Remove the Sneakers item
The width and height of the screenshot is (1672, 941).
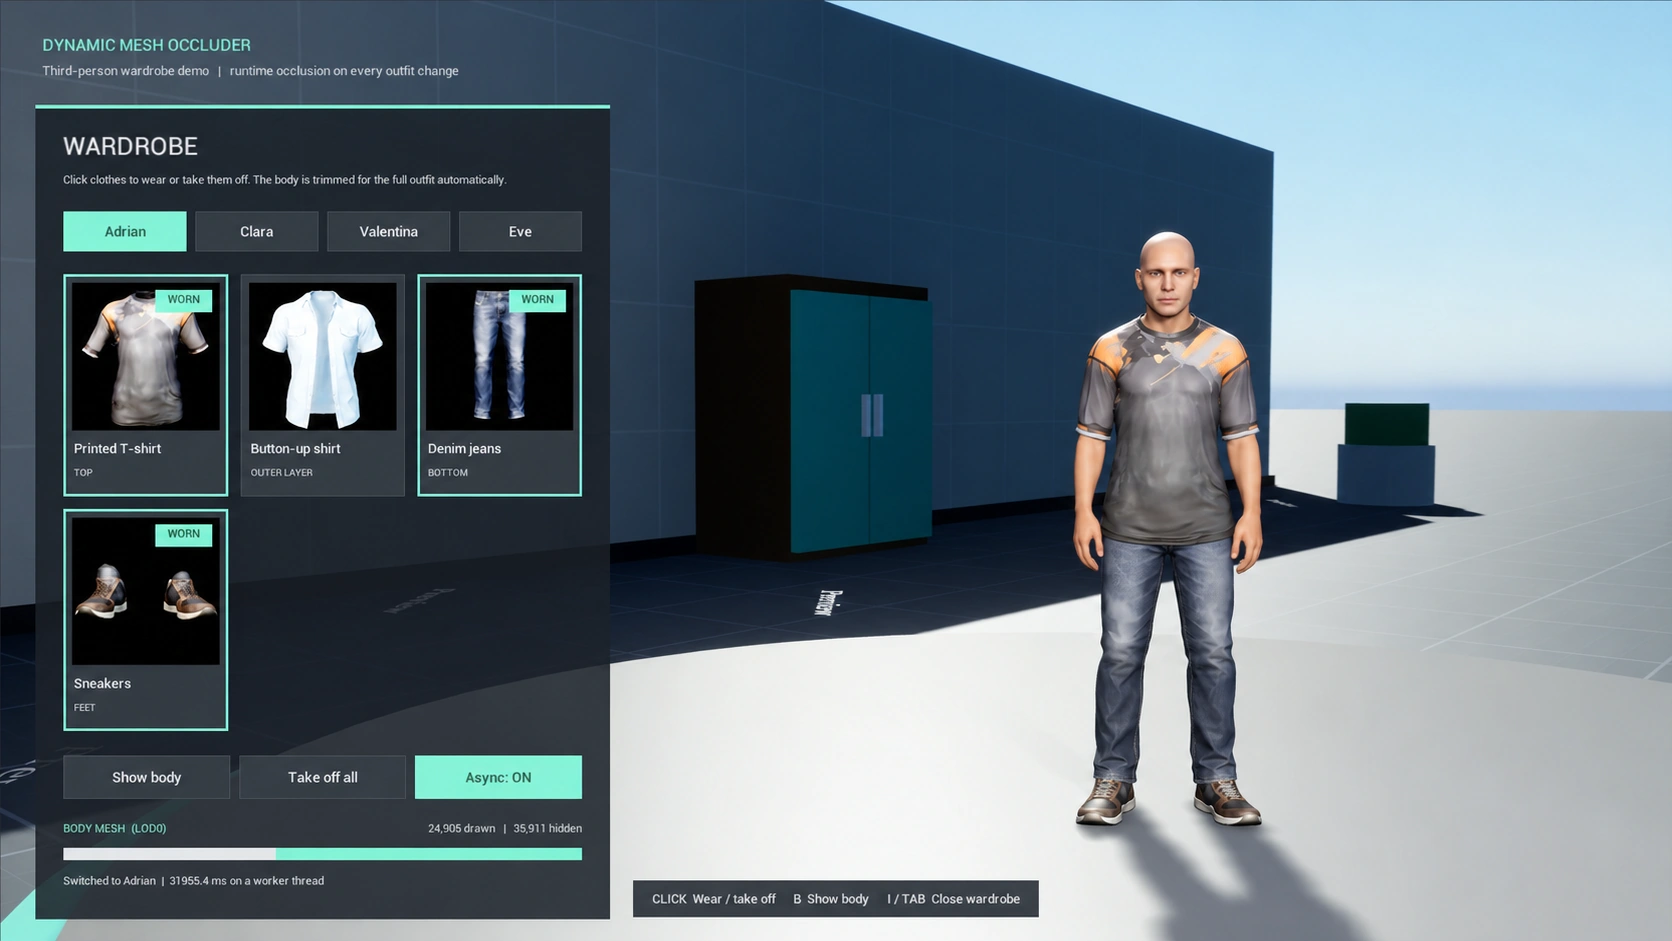click(146, 620)
